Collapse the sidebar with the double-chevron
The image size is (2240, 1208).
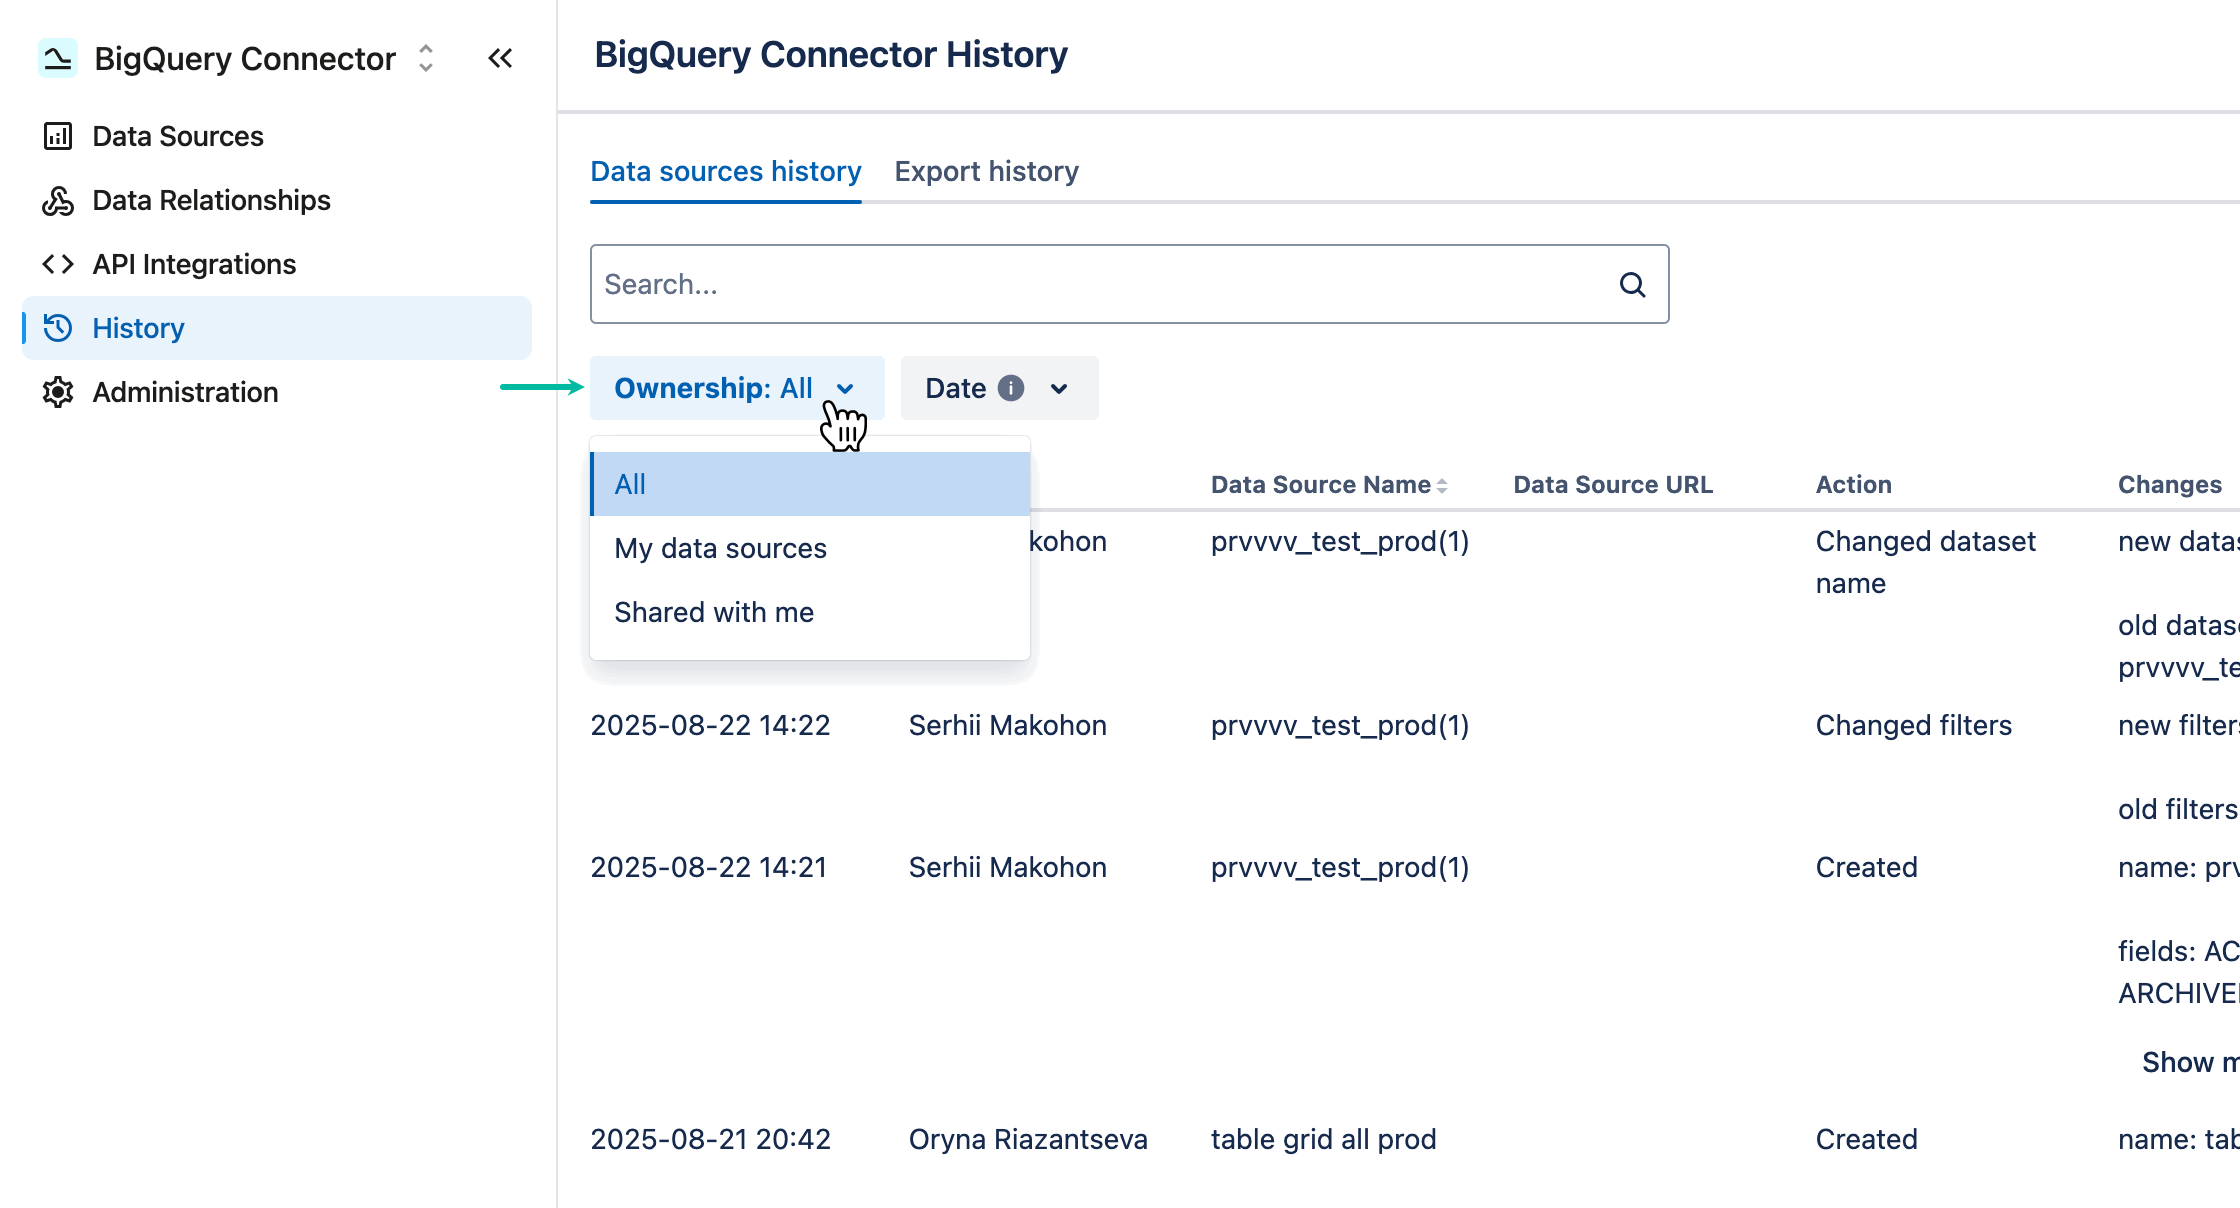coord(500,58)
